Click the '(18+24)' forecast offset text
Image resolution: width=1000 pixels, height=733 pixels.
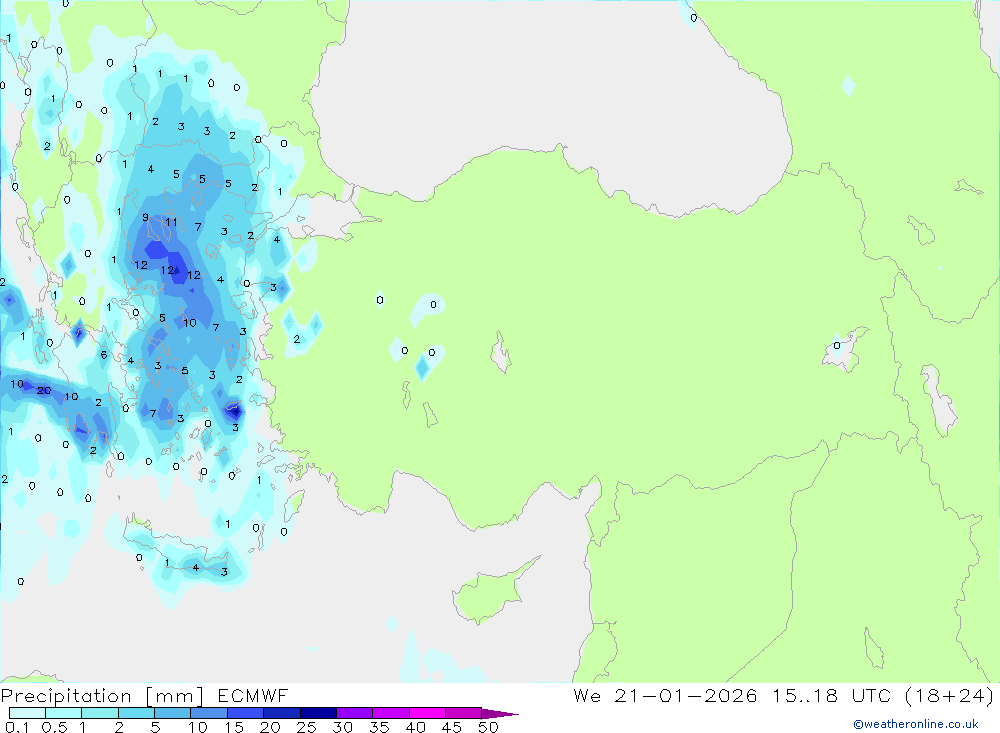pos(950,696)
